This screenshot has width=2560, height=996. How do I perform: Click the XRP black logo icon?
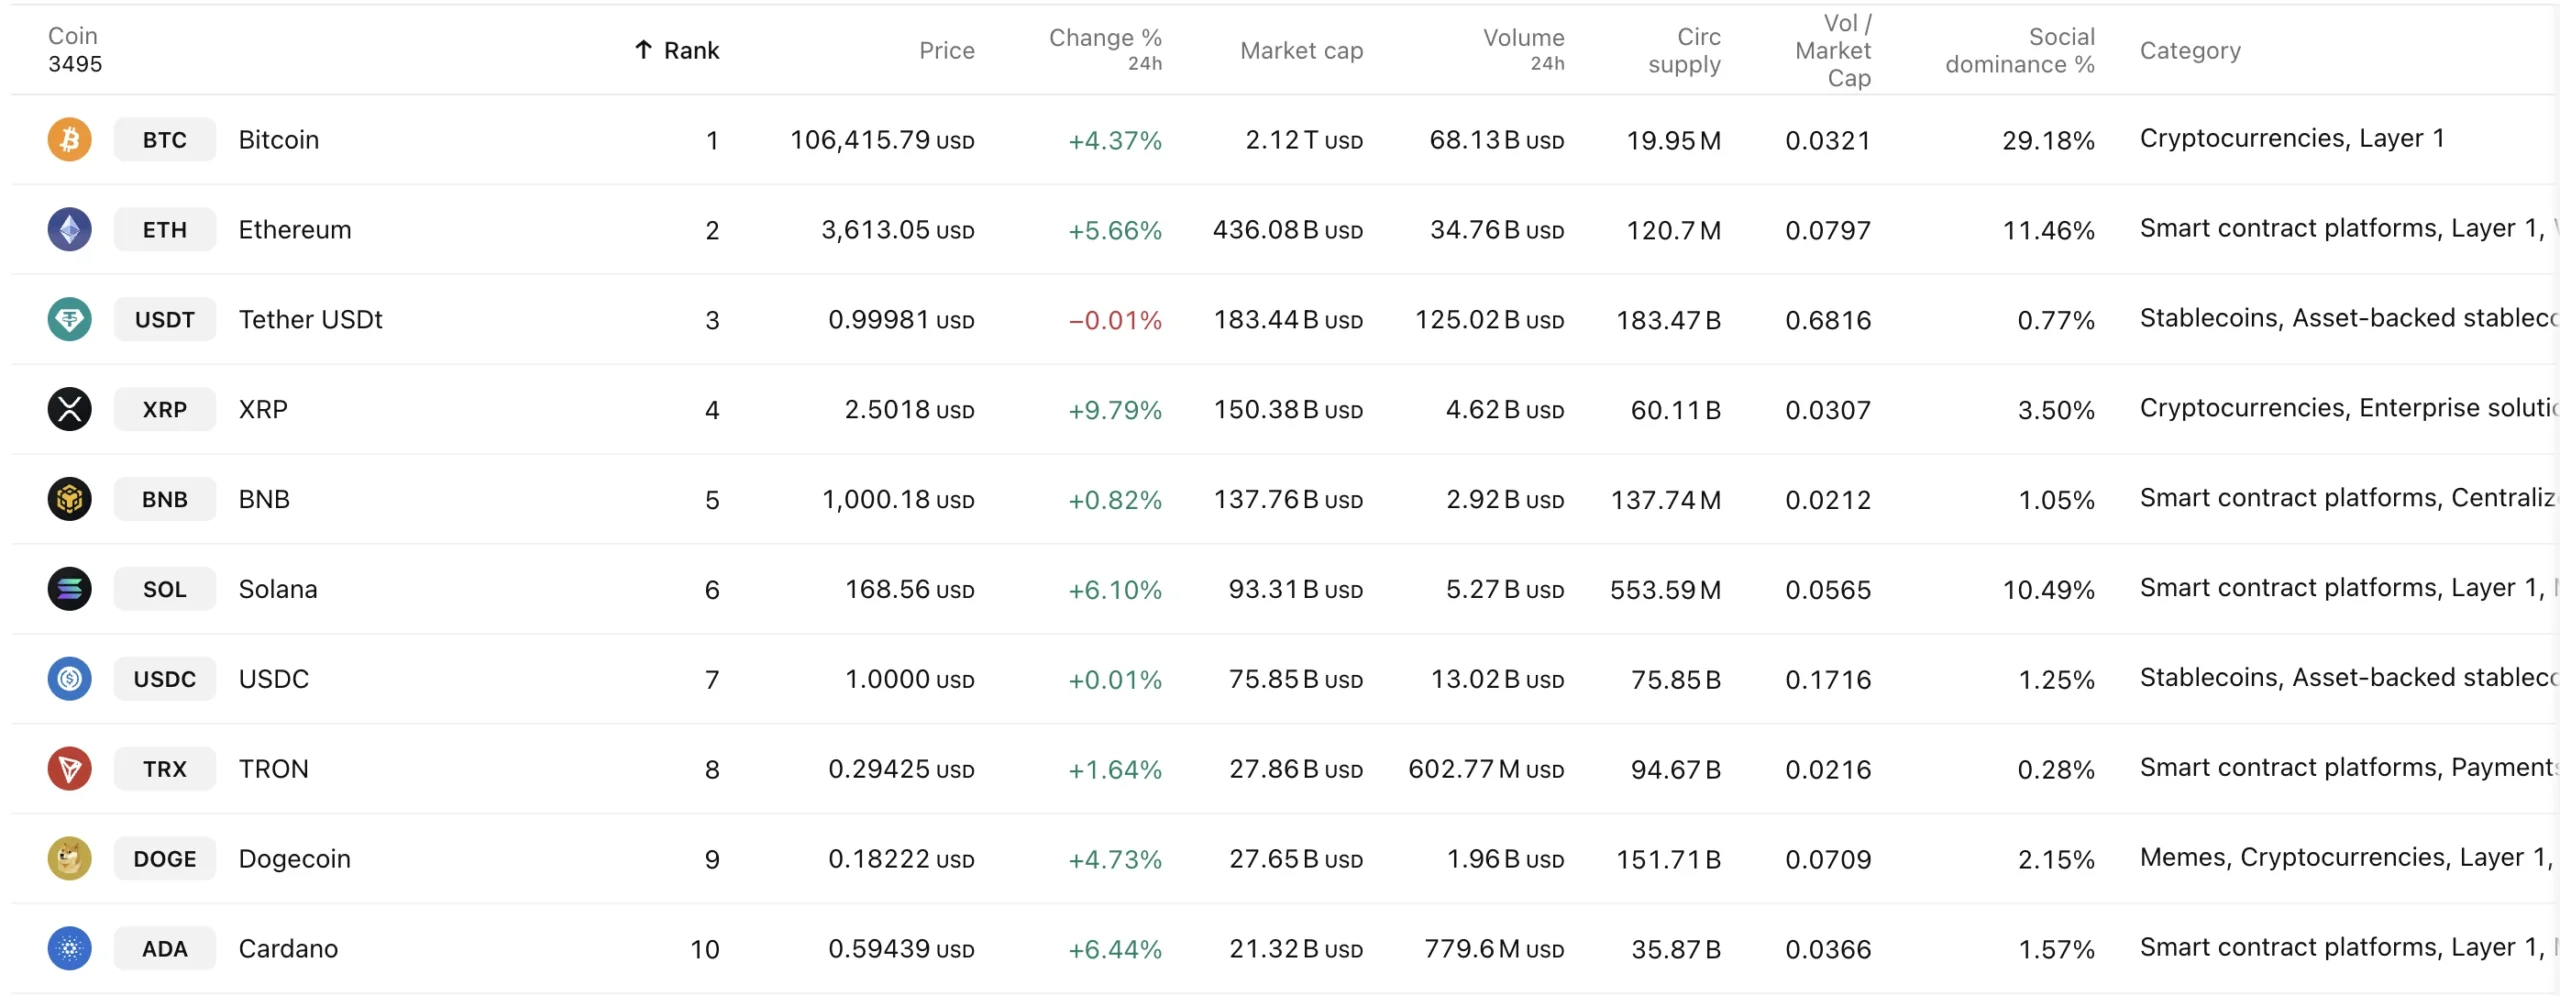(69, 409)
